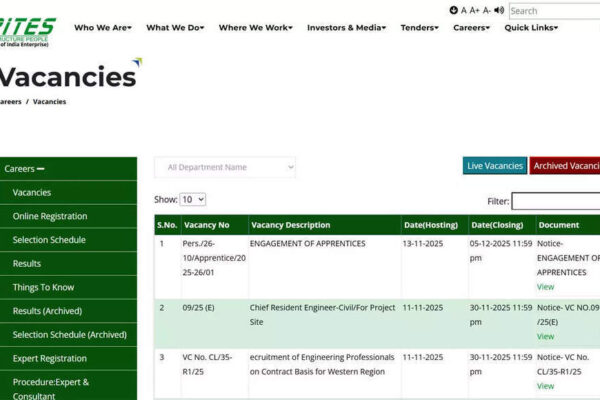Viewport: 600px width, 400px height.
Task: Click the RITES logo
Action: click(x=27, y=32)
